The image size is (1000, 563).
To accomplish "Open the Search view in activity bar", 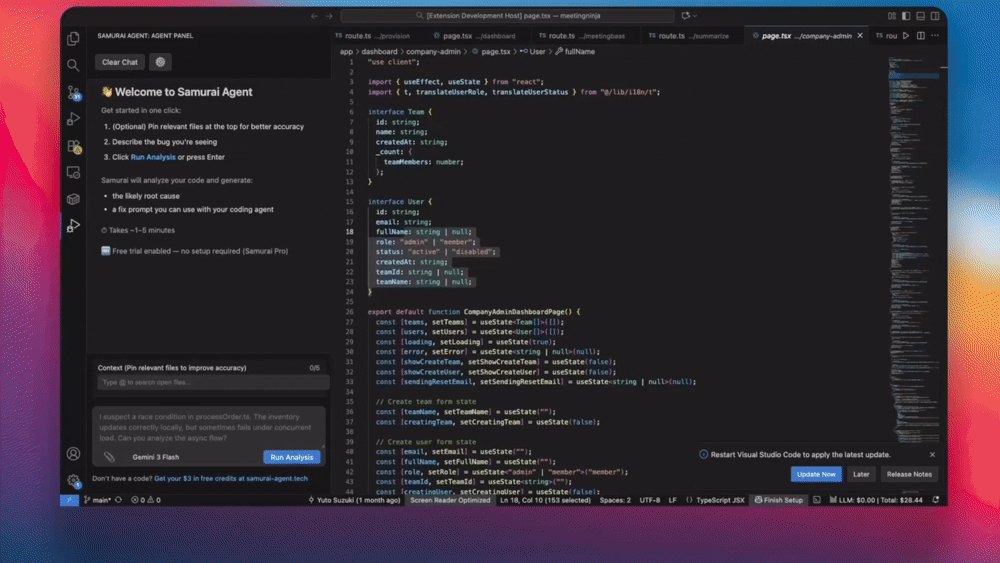I will pyautogui.click(x=73, y=65).
